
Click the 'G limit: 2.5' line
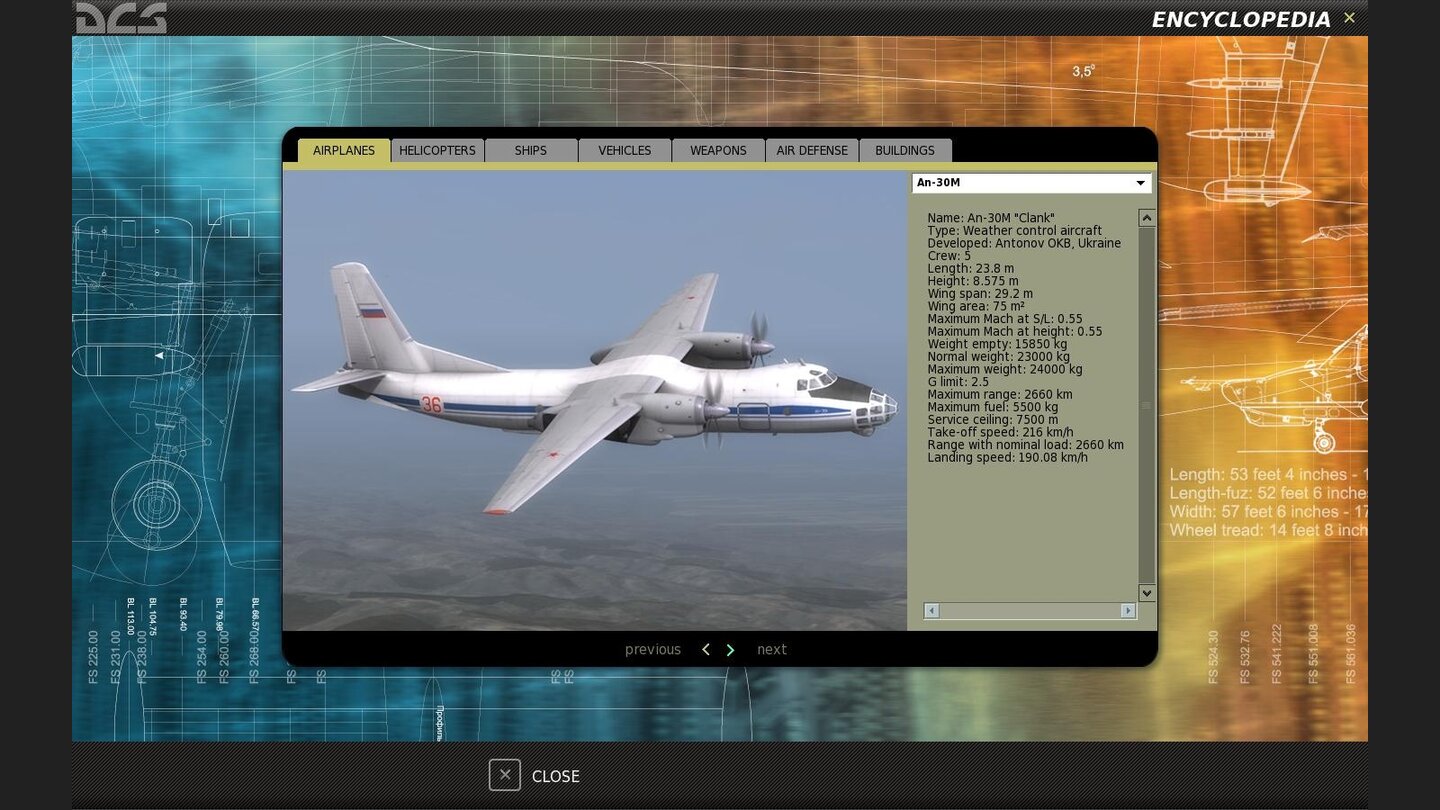coord(958,382)
